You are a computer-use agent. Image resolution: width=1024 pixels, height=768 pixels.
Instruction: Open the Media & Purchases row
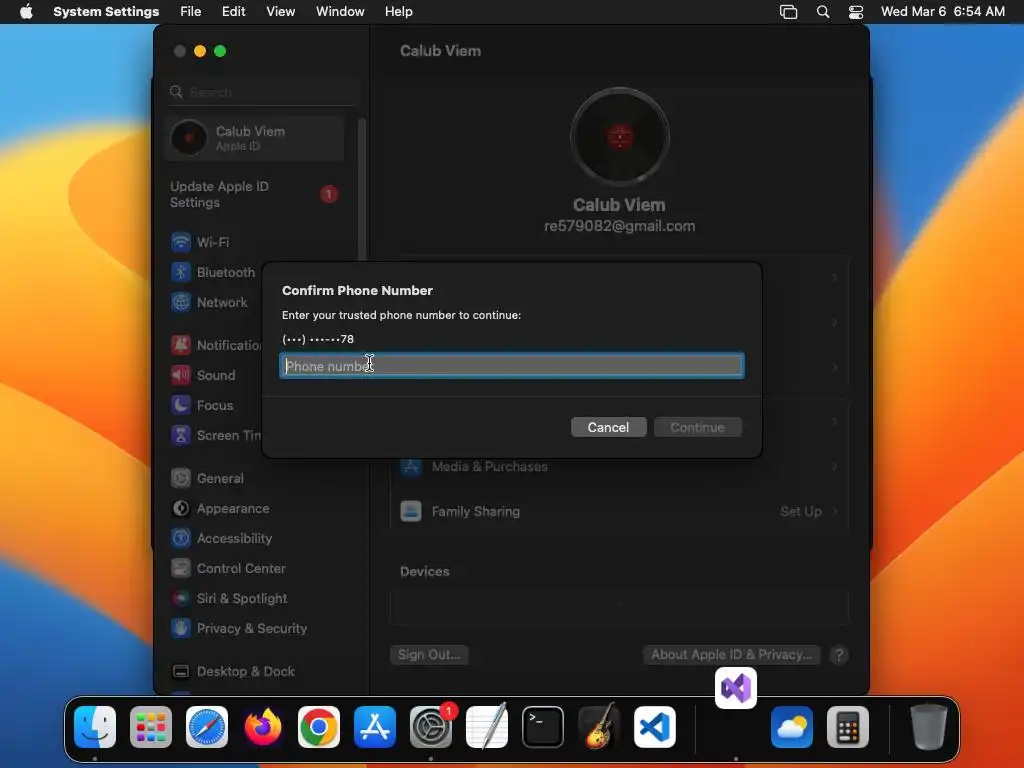619,466
